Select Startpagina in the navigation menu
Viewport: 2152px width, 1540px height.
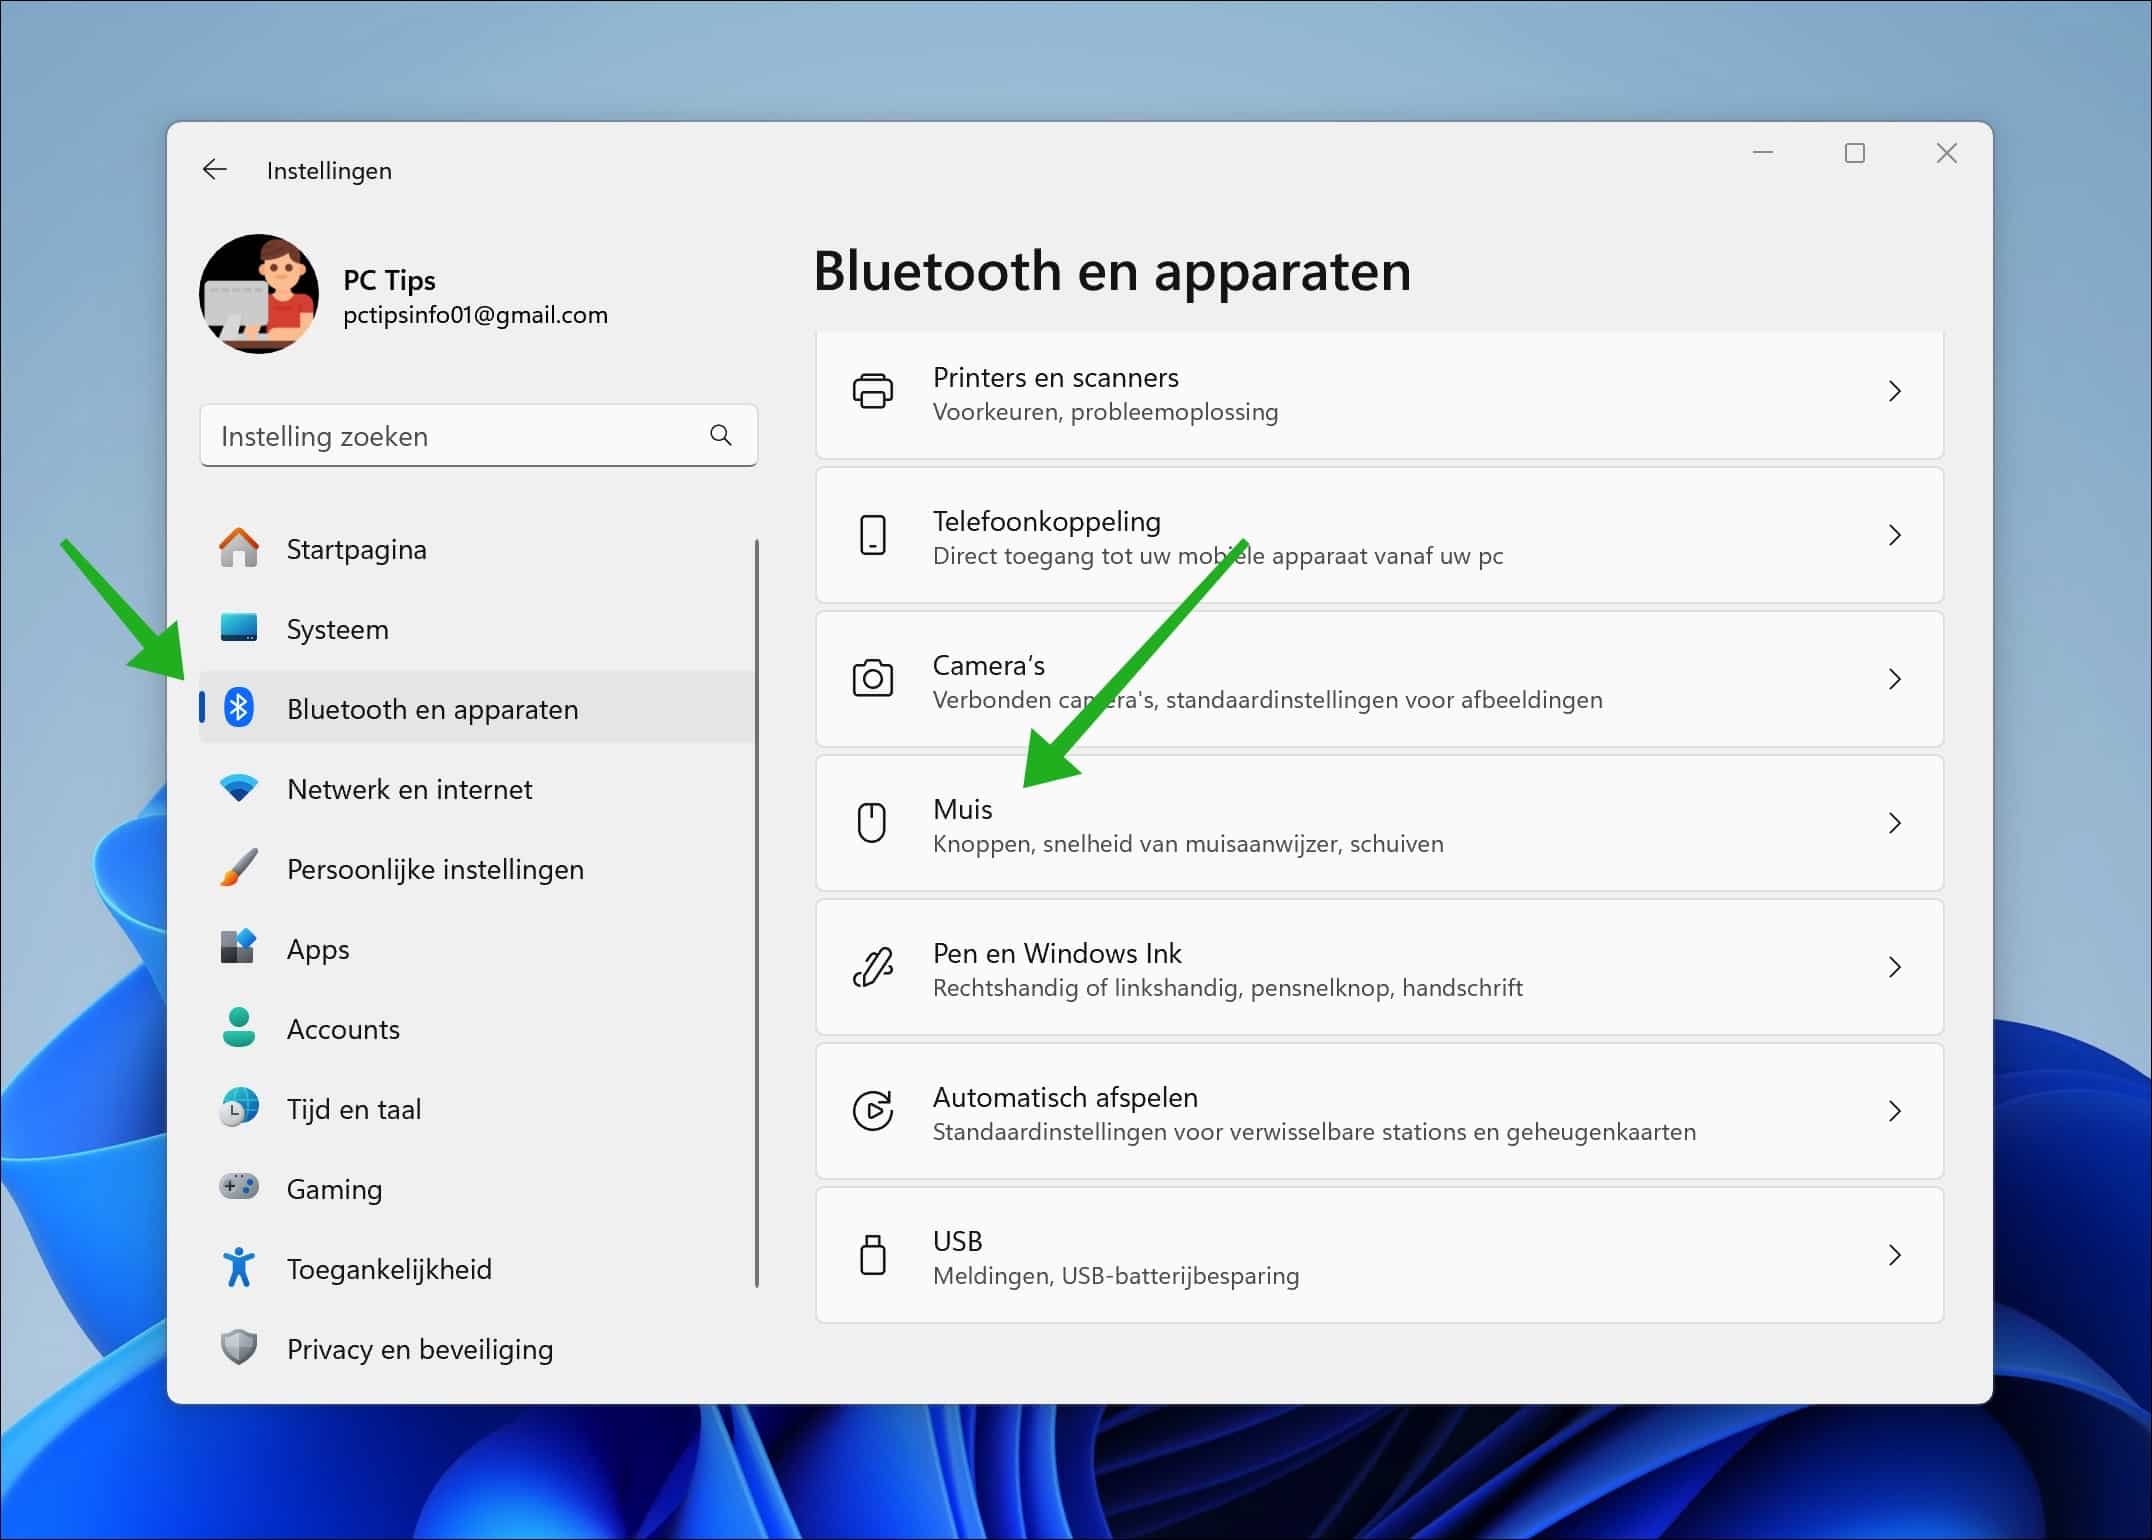357,548
